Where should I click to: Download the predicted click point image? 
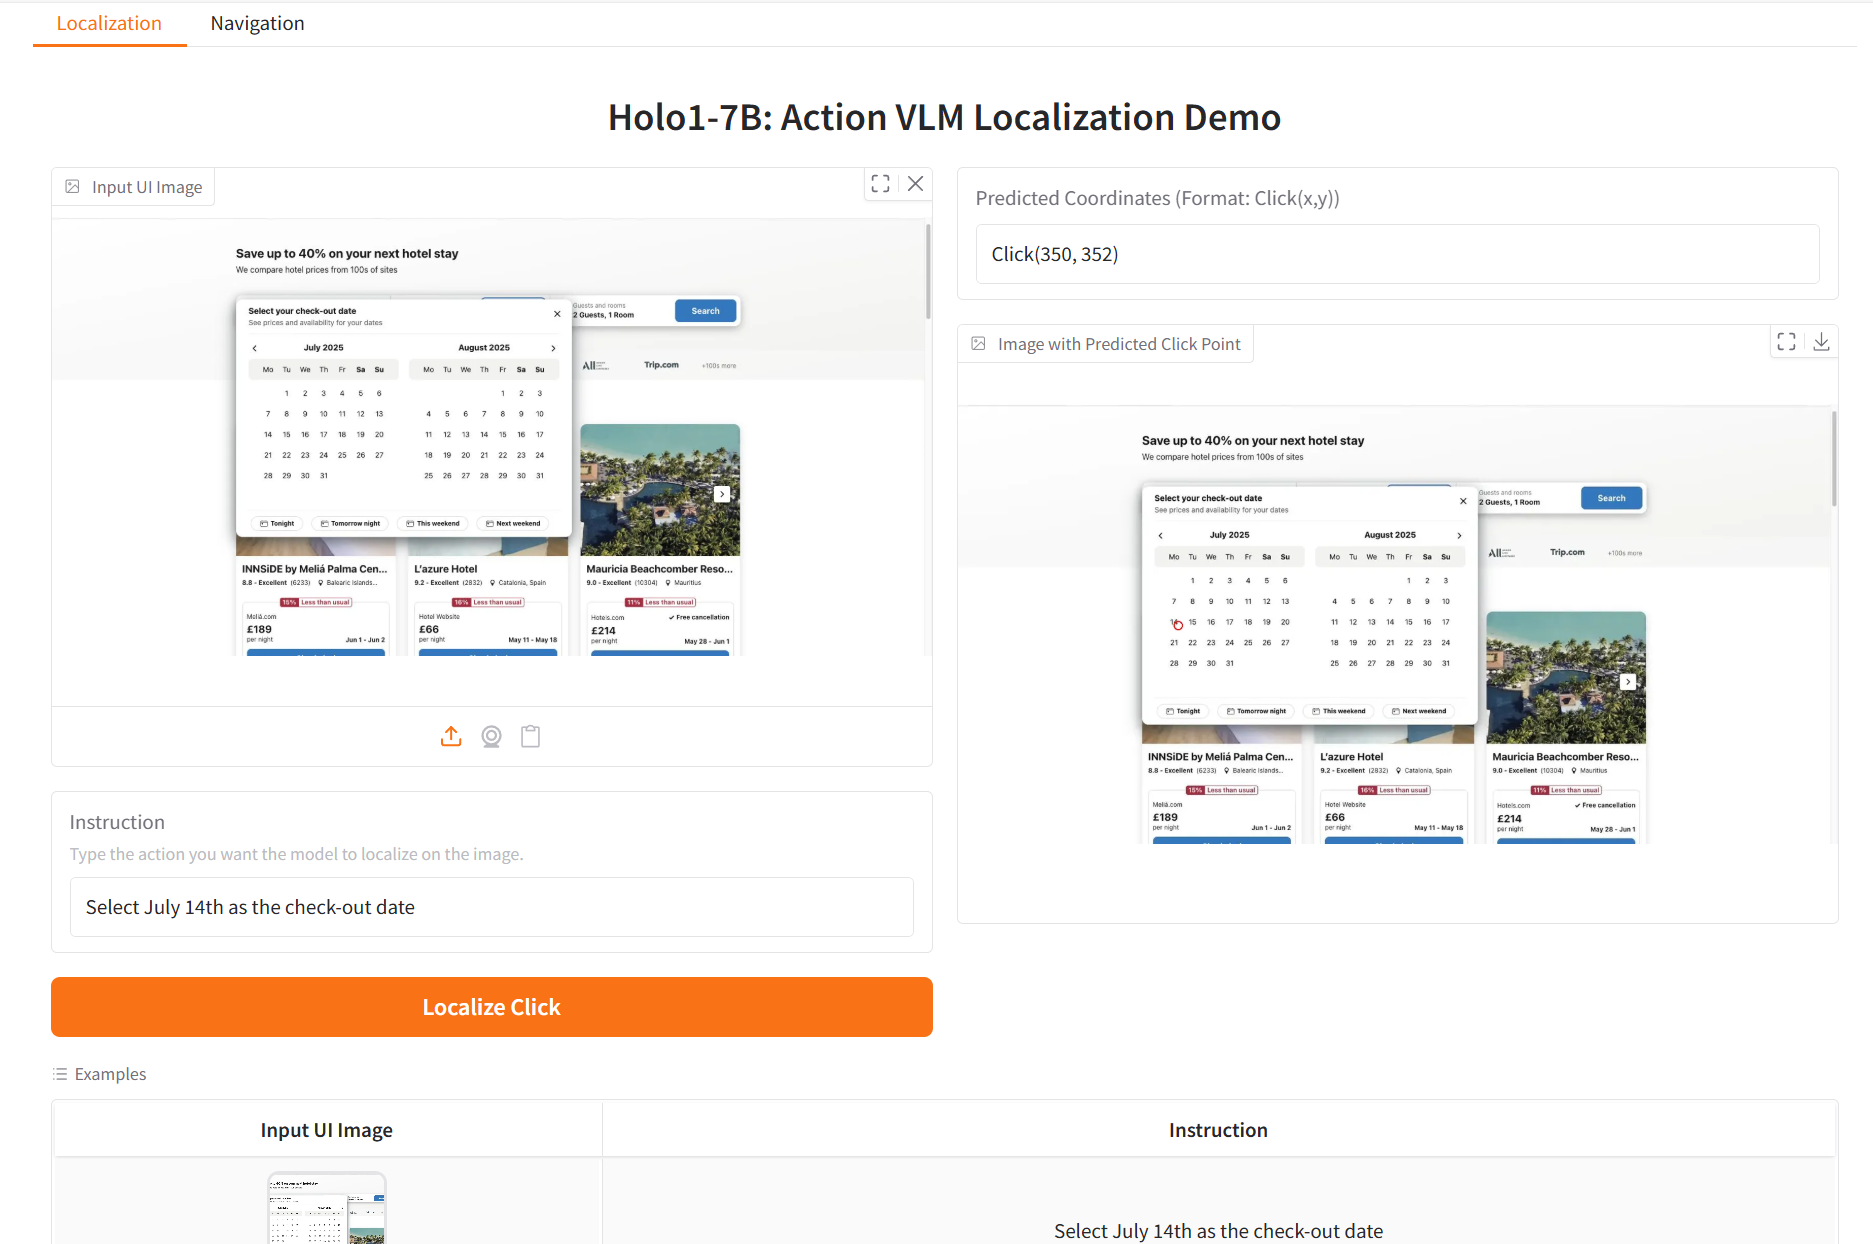(1821, 342)
